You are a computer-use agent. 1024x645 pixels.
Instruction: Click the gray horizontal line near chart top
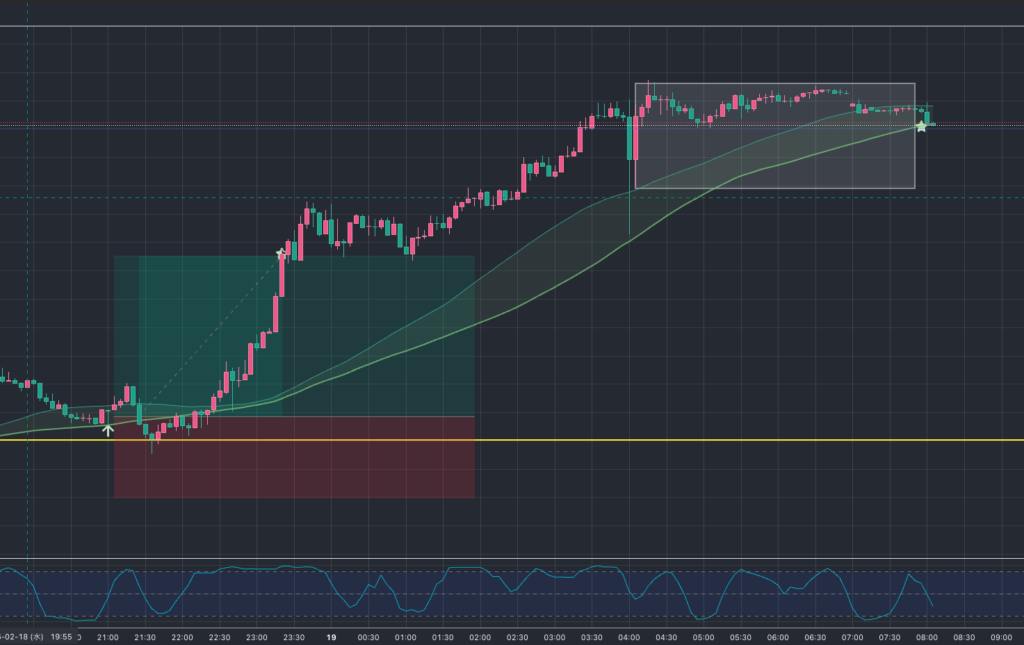(x=500, y=26)
